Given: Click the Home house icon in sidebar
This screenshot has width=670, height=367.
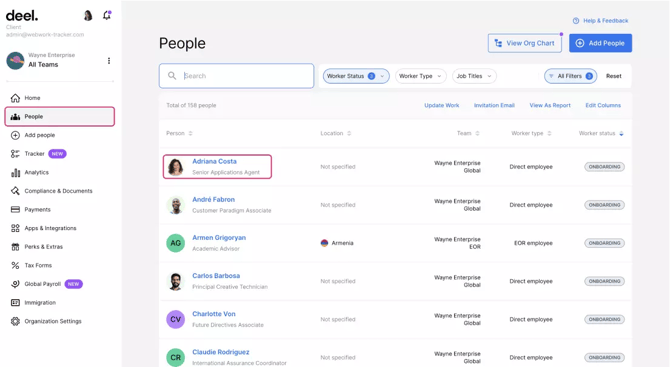Looking at the screenshot, I should [x=15, y=98].
